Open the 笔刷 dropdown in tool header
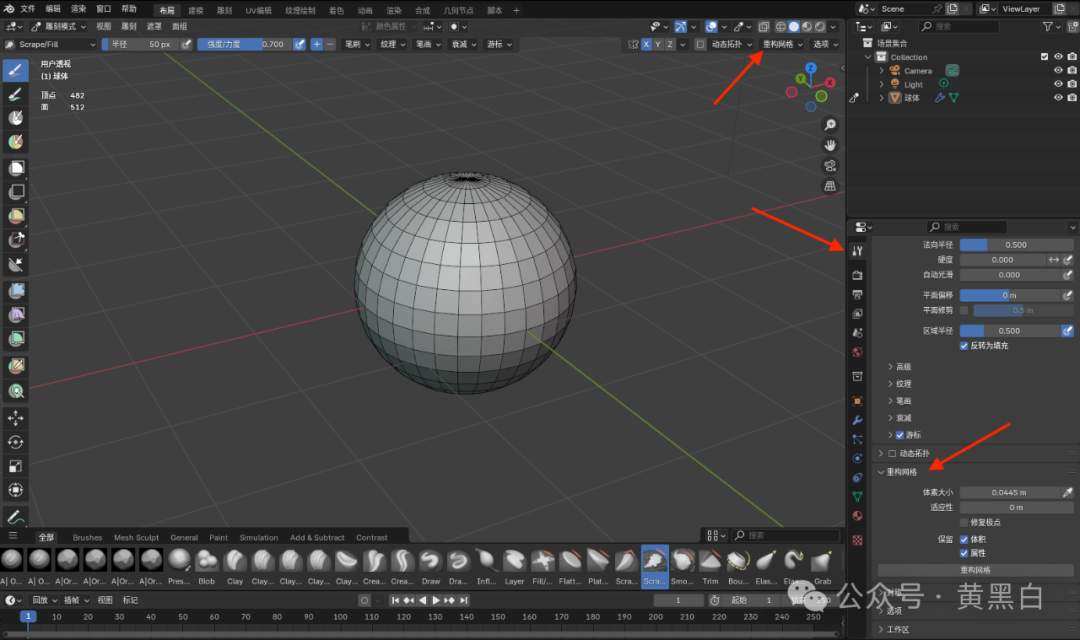This screenshot has width=1080, height=640. click(x=357, y=44)
